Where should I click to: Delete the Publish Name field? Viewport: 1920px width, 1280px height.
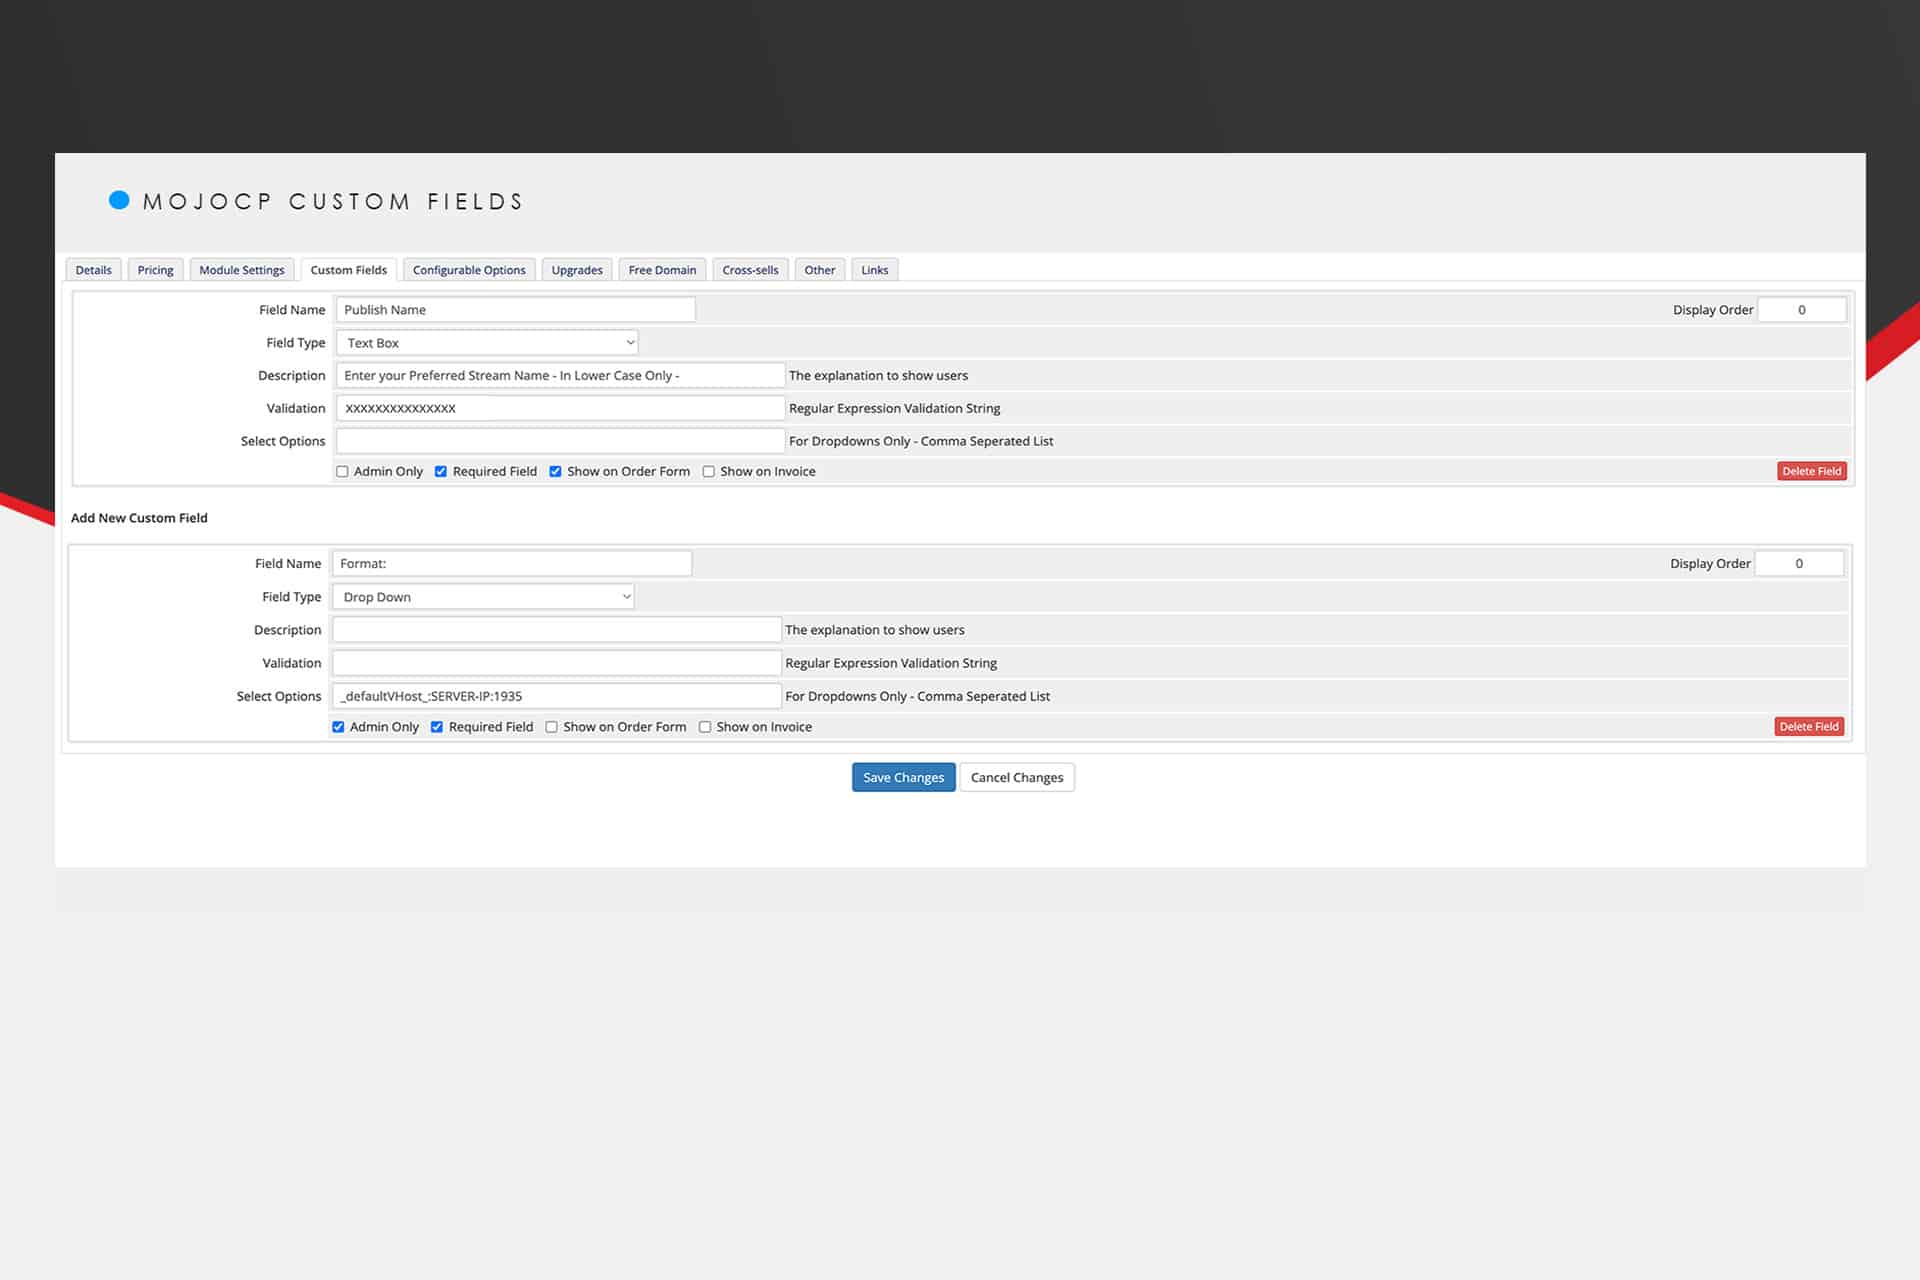pos(1811,471)
